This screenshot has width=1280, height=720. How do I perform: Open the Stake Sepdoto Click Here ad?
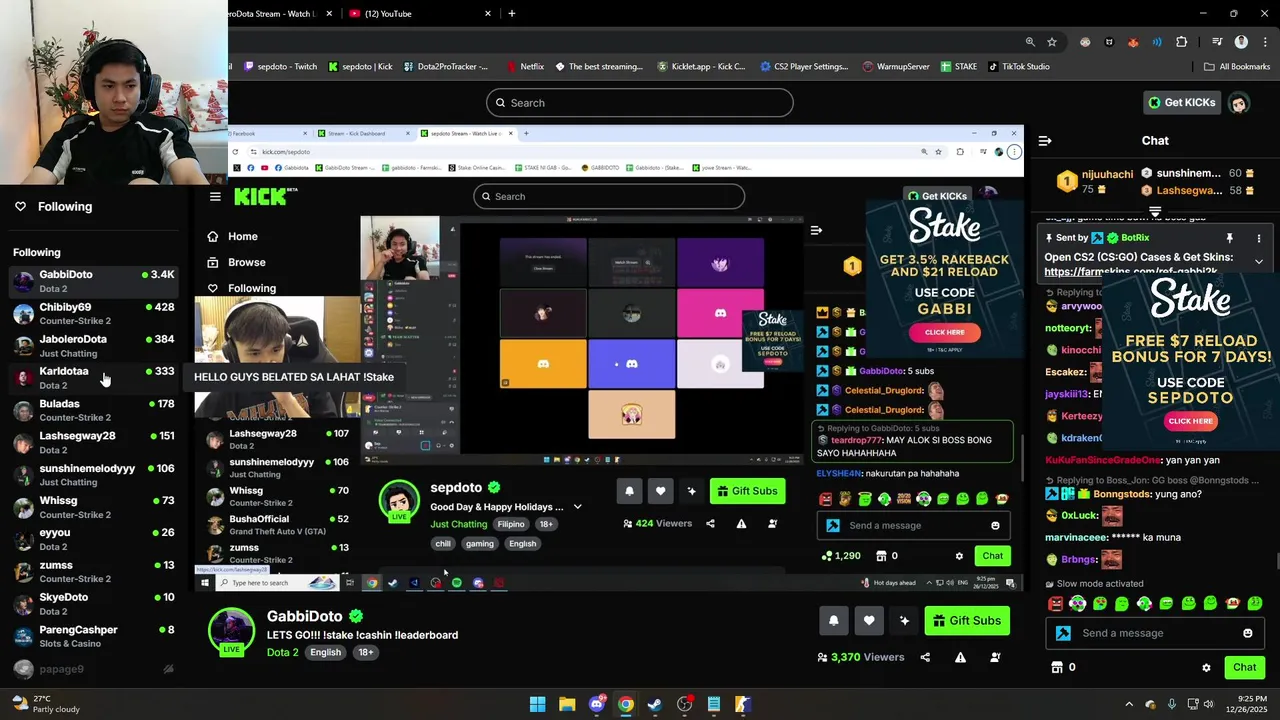point(1190,421)
